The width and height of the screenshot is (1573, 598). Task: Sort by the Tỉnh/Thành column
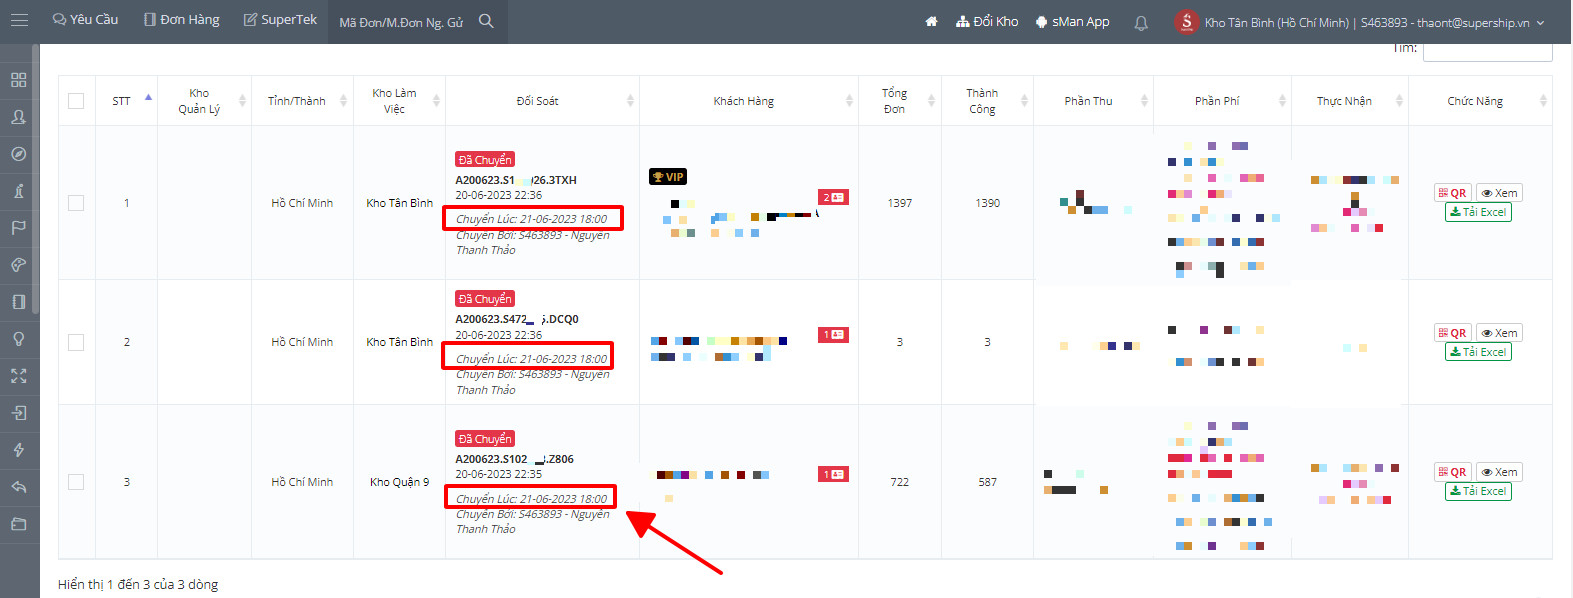pos(302,101)
